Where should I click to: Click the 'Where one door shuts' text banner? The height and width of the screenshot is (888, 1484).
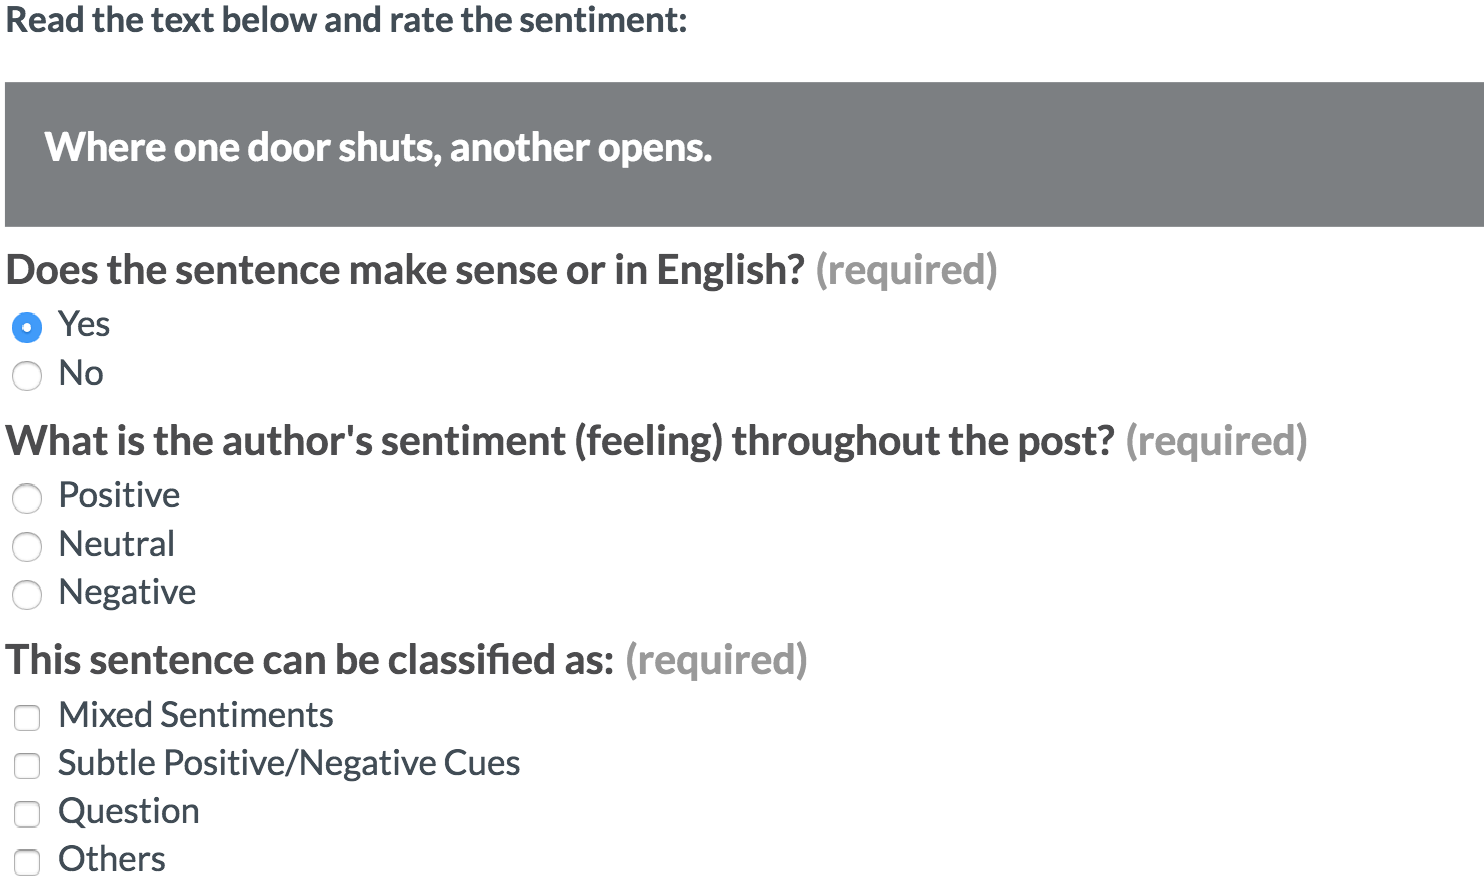tap(744, 154)
